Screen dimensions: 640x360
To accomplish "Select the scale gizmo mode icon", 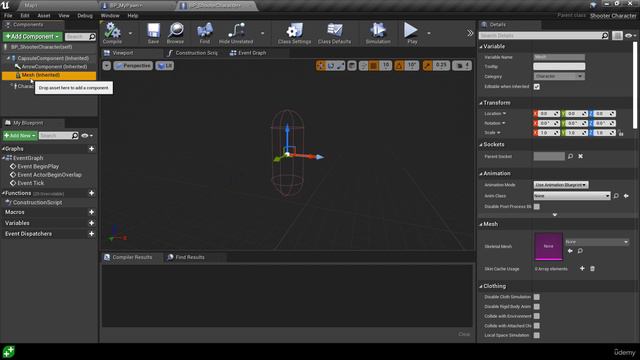I will point(340,65).
